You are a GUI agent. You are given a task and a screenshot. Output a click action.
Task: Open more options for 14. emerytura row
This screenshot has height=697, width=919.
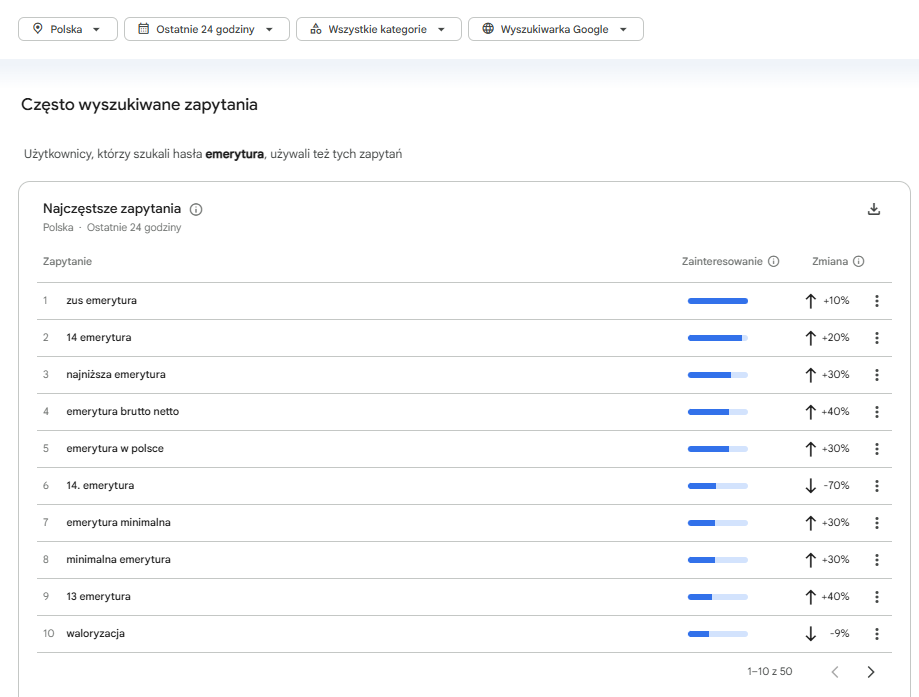pos(877,485)
